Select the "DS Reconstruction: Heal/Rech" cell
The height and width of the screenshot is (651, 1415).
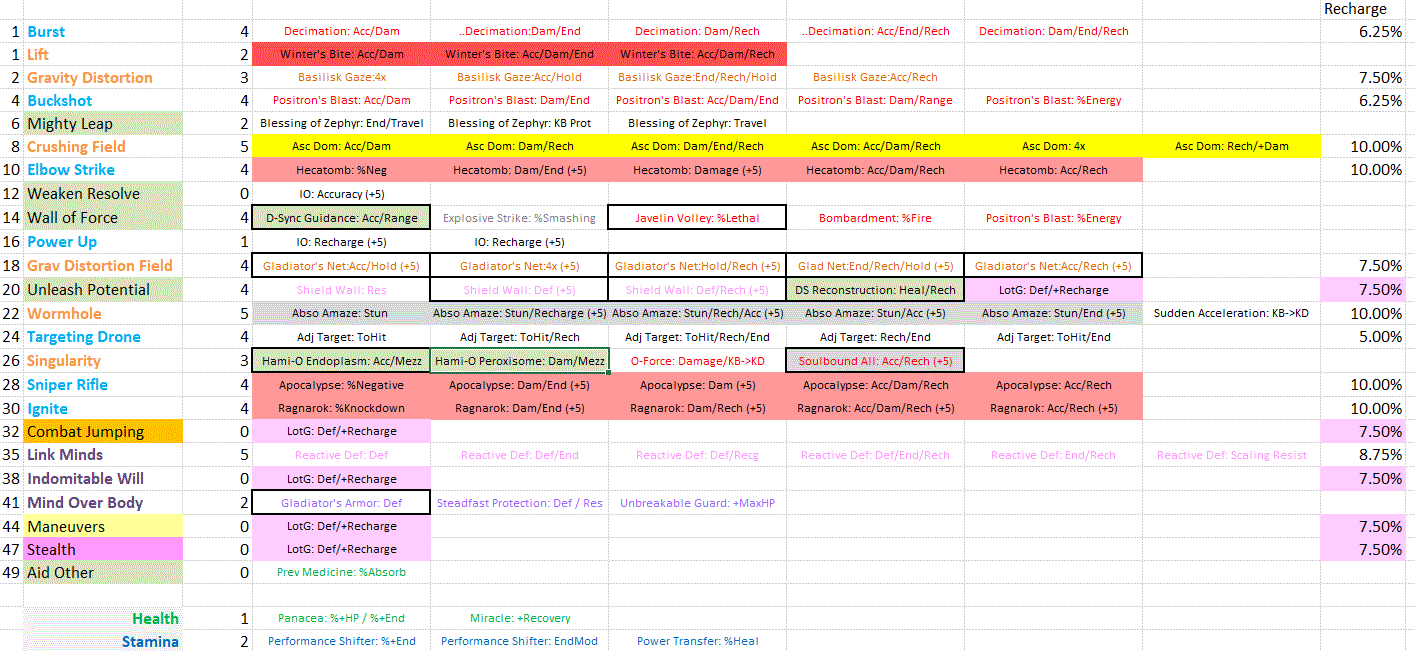tap(875, 290)
